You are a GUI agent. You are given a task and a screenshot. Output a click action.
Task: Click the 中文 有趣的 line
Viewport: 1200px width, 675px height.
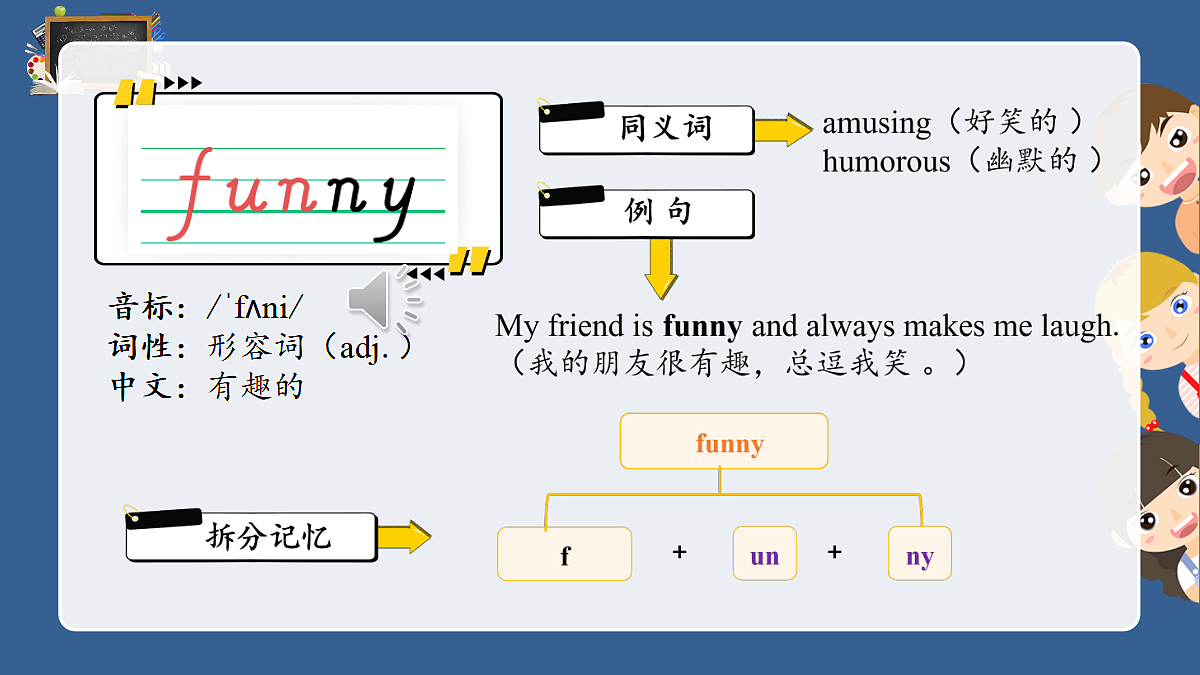pyautogui.click(x=206, y=386)
